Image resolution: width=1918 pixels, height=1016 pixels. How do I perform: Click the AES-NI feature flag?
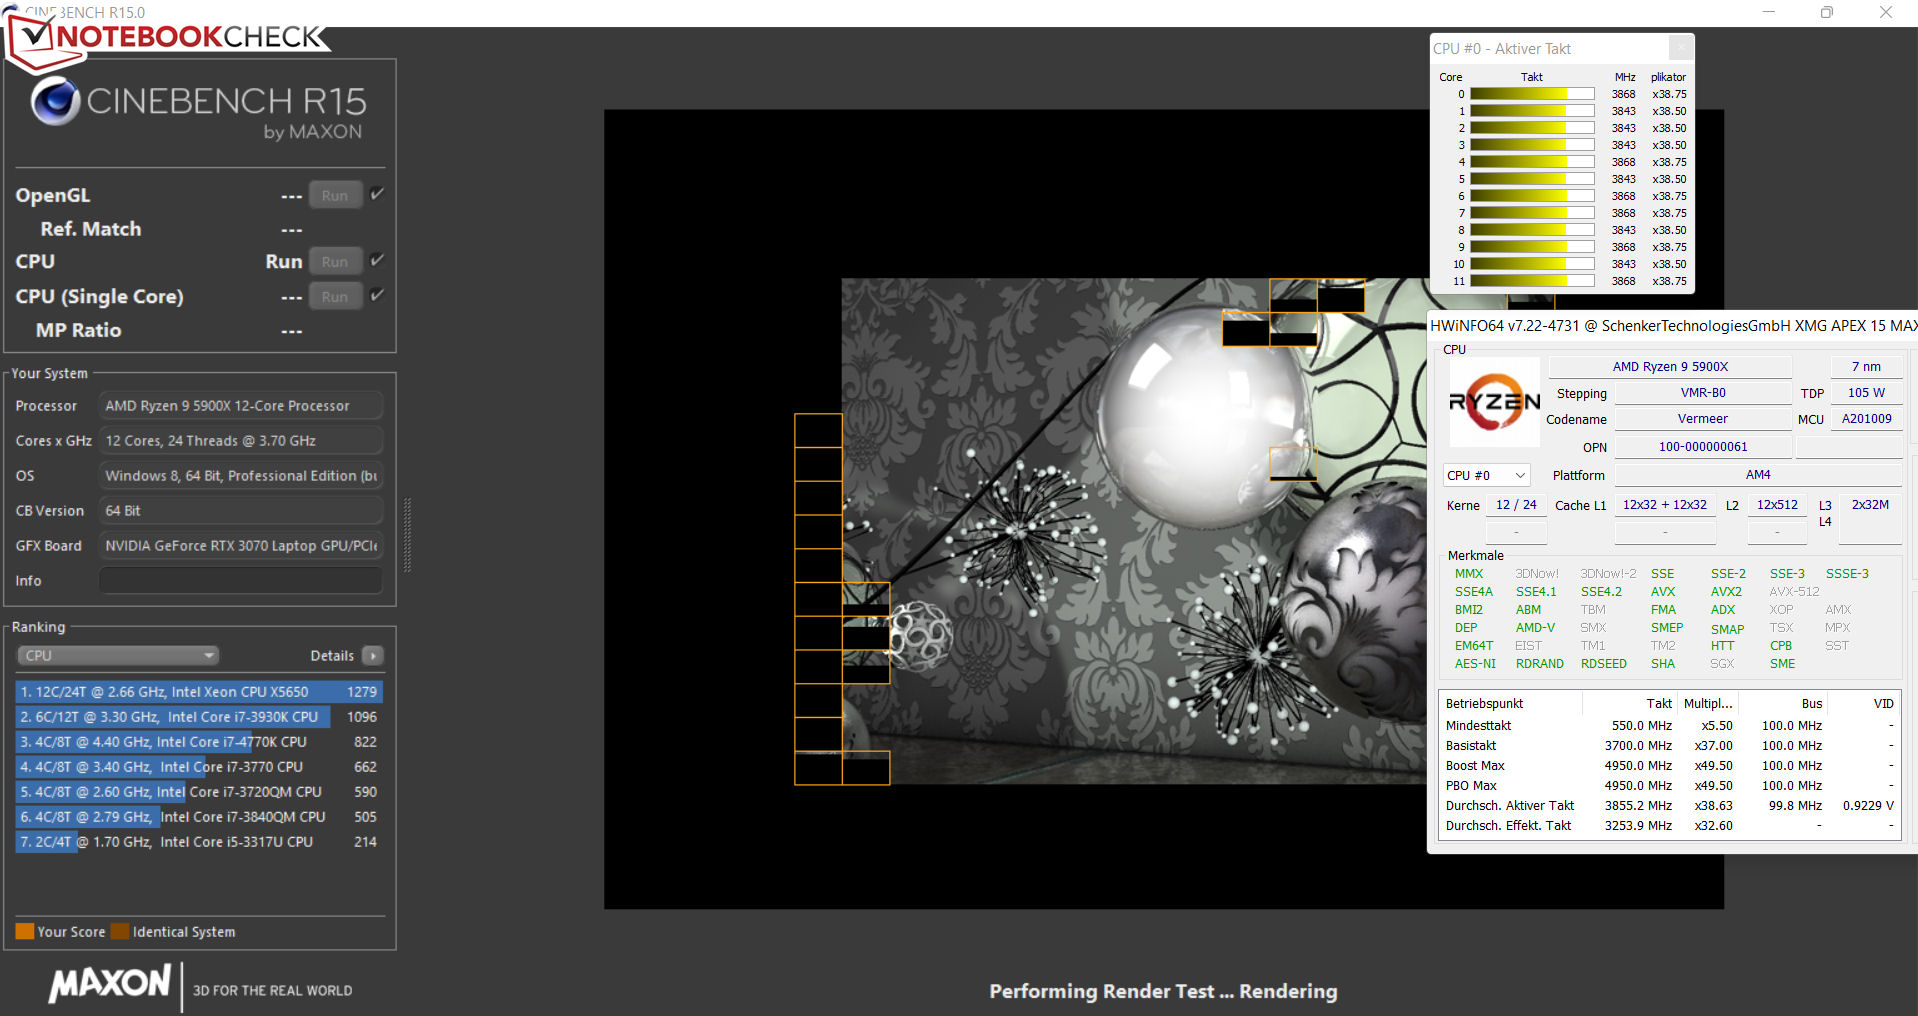(1475, 664)
